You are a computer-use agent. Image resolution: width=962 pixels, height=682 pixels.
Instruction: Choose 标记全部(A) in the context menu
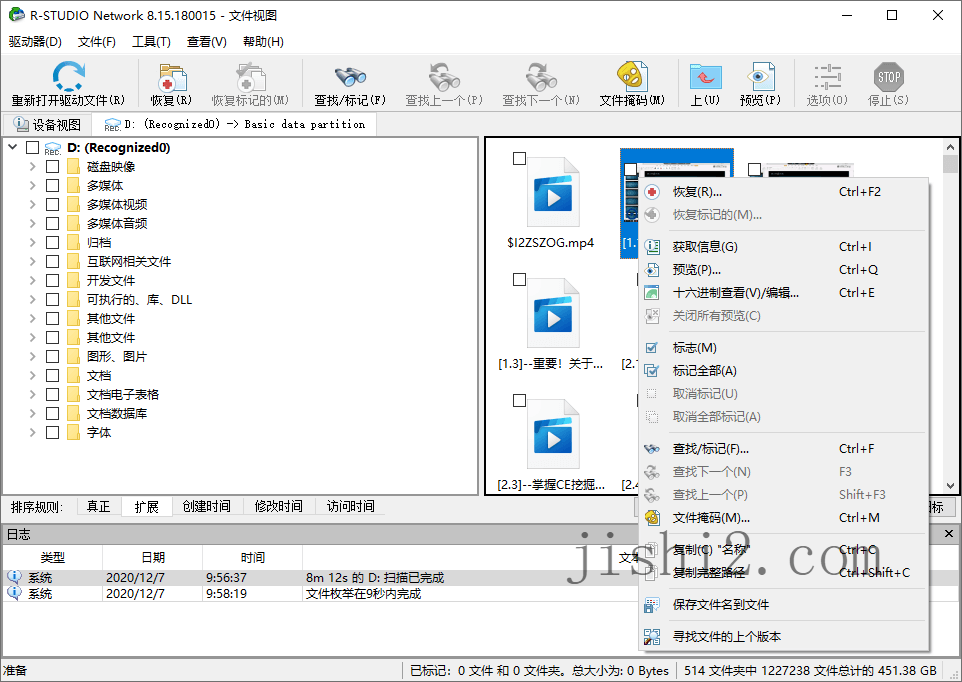pyautogui.click(x=783, y=370)
